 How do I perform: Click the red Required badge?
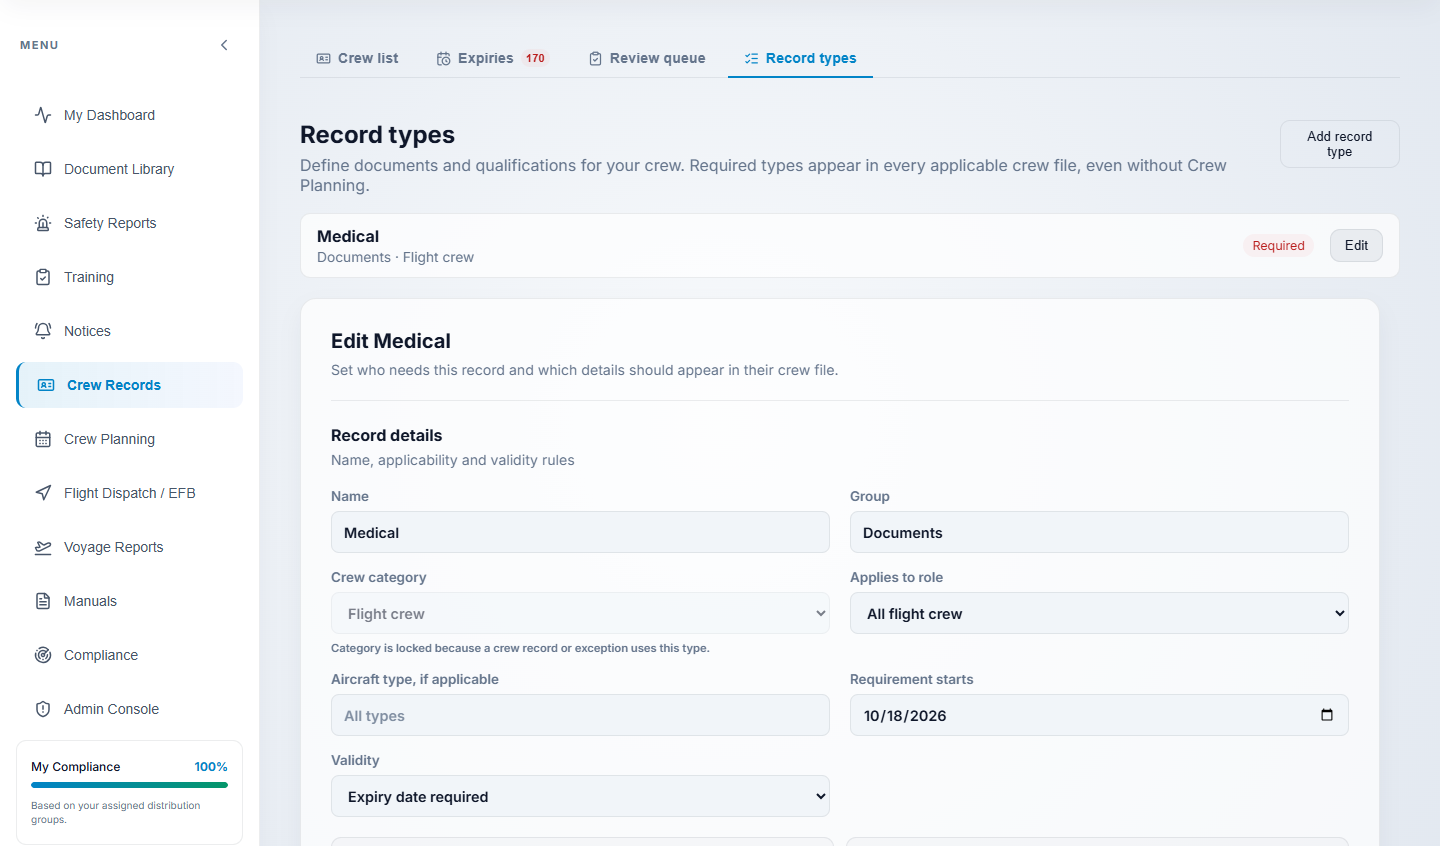(x=1278, y=245)
